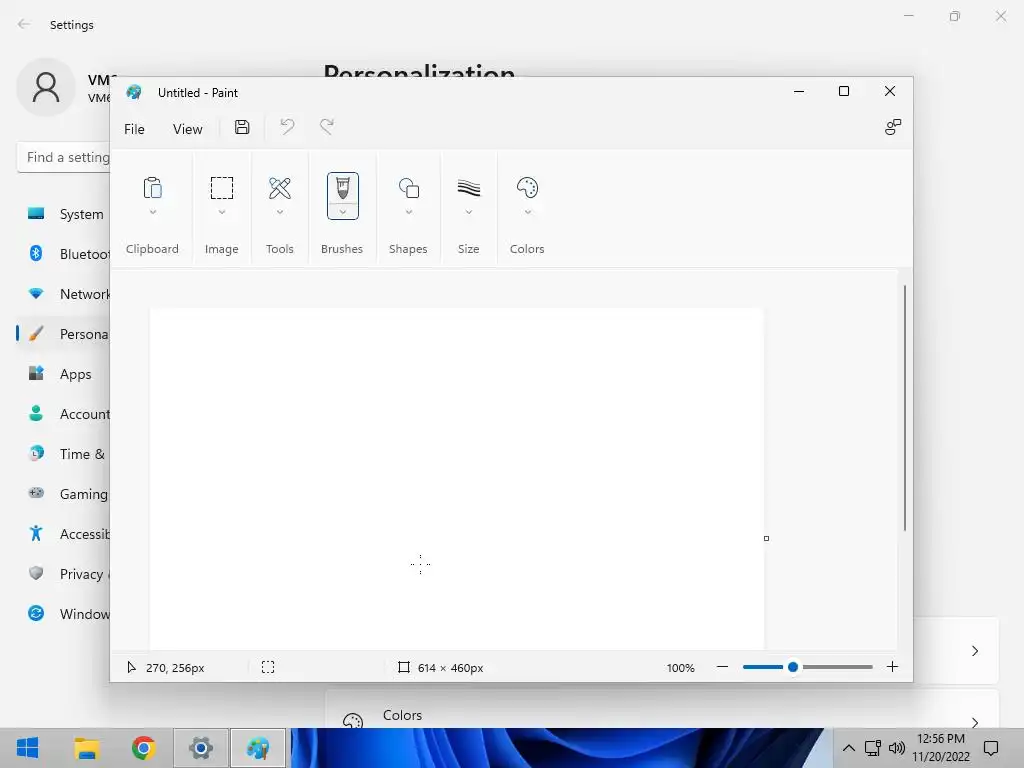Expand the Clipboard dropdown chevron

153,212
